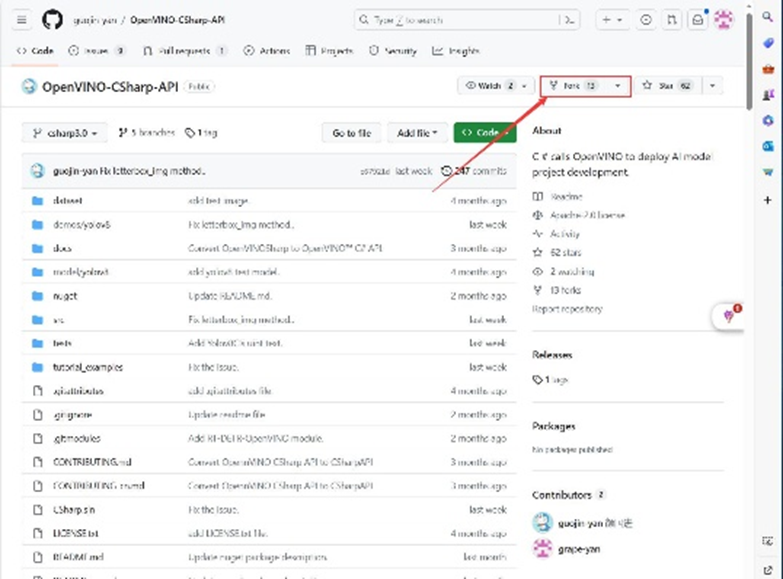This screenshot has height=579, width=783.
Task: Click the browser sidebar Outlook icon
Action: point(768,146)
